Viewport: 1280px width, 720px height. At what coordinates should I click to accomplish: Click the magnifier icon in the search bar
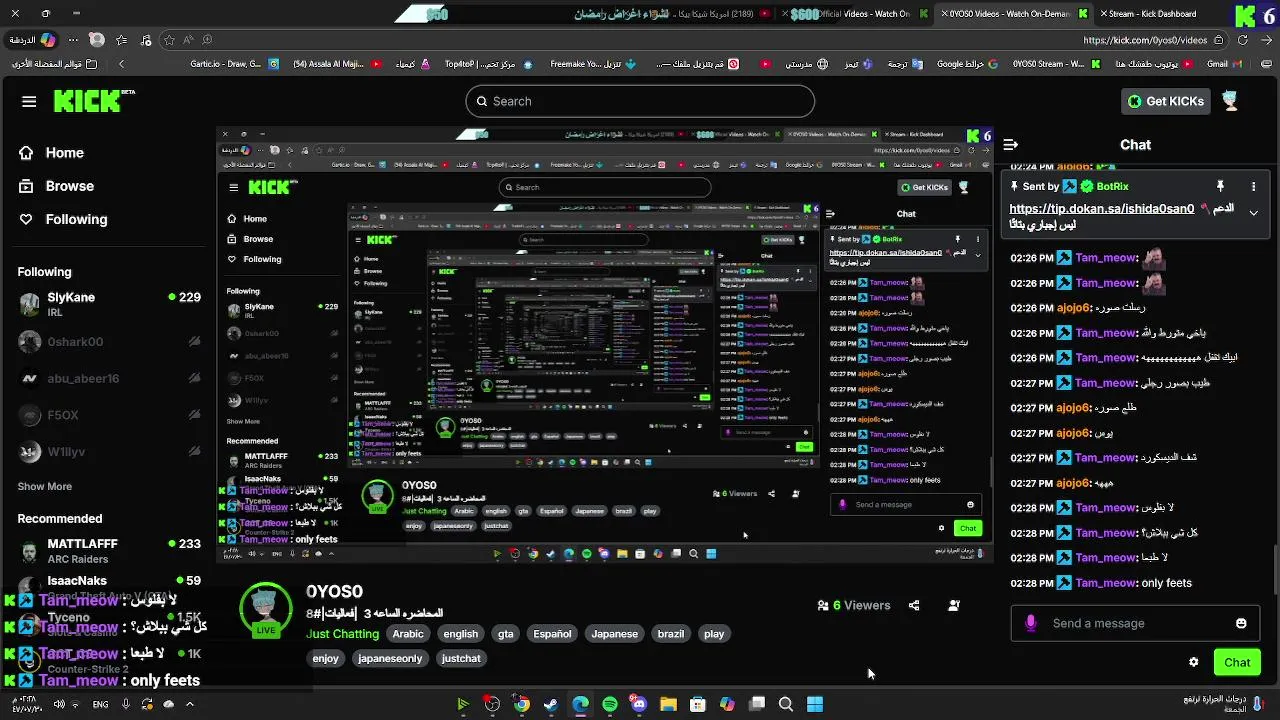pos(481,101)
